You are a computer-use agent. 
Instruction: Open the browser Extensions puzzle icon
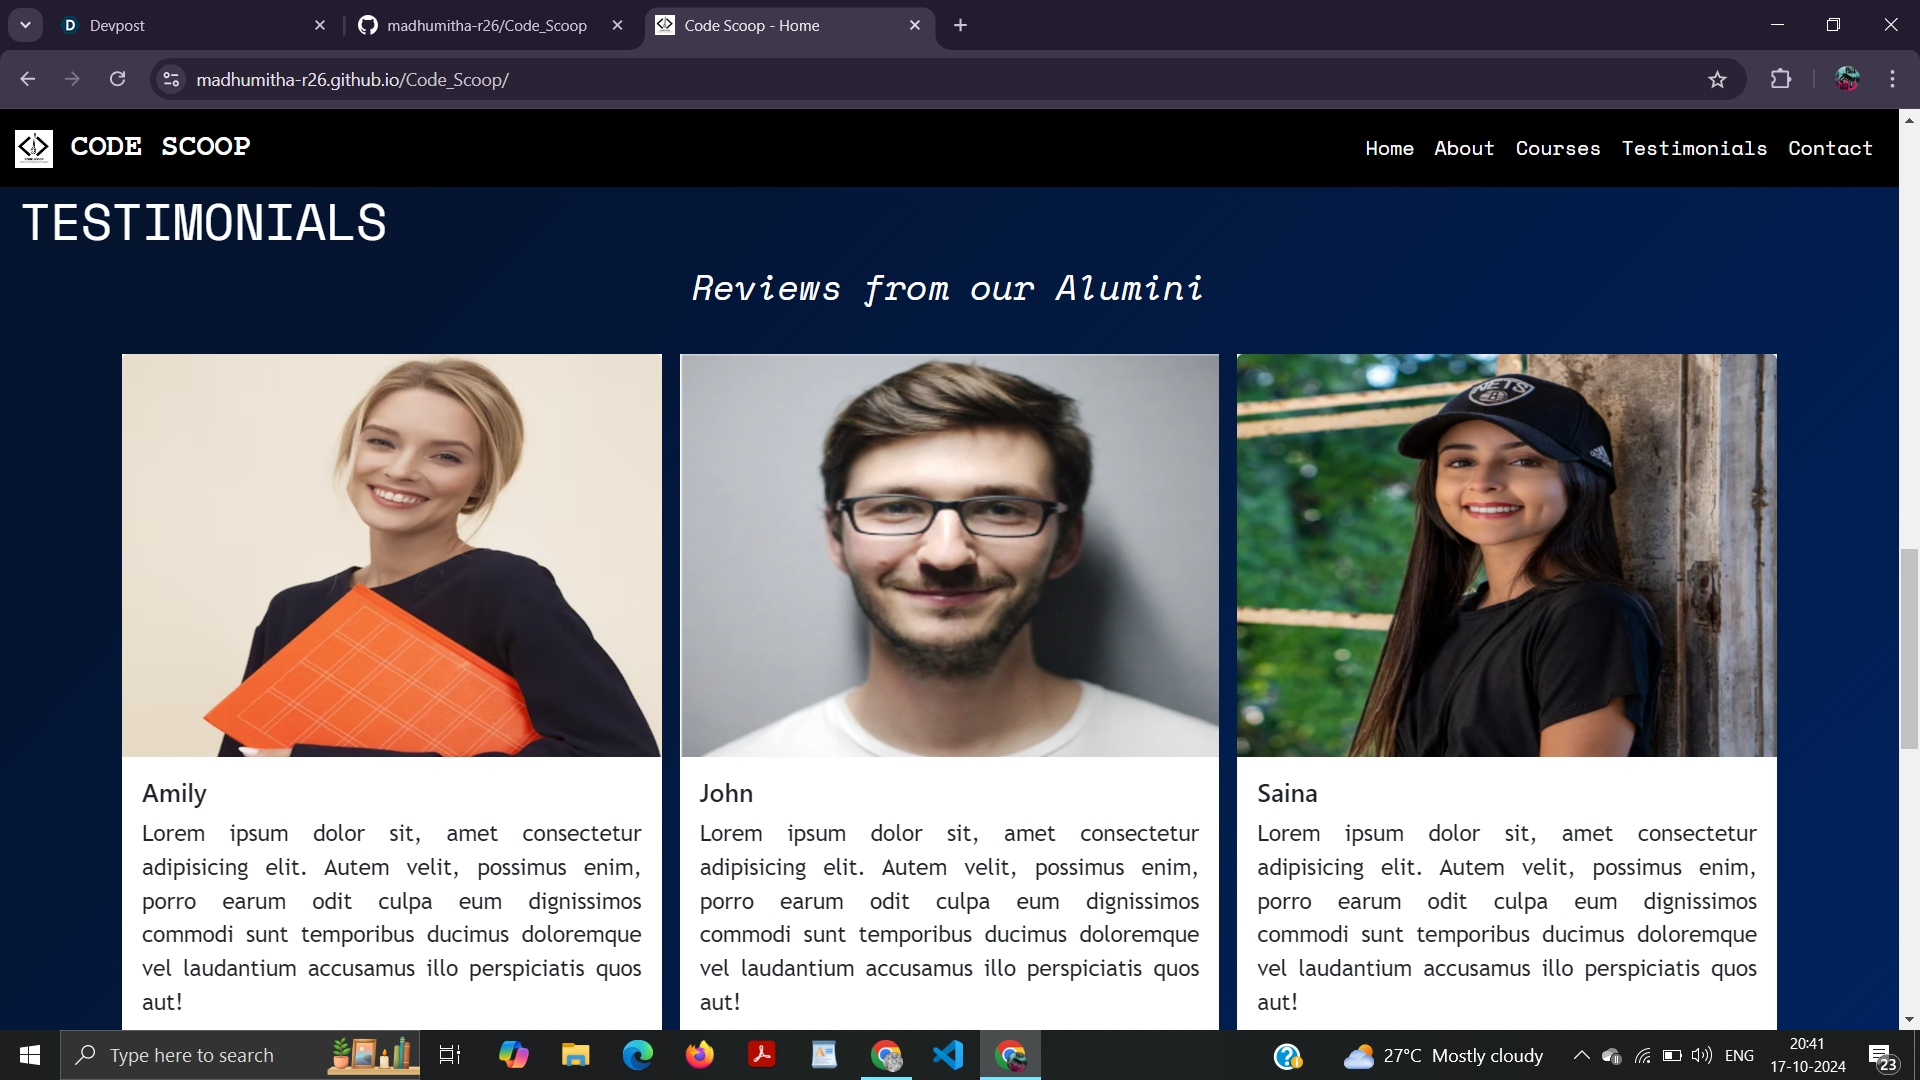(1781, 80)
